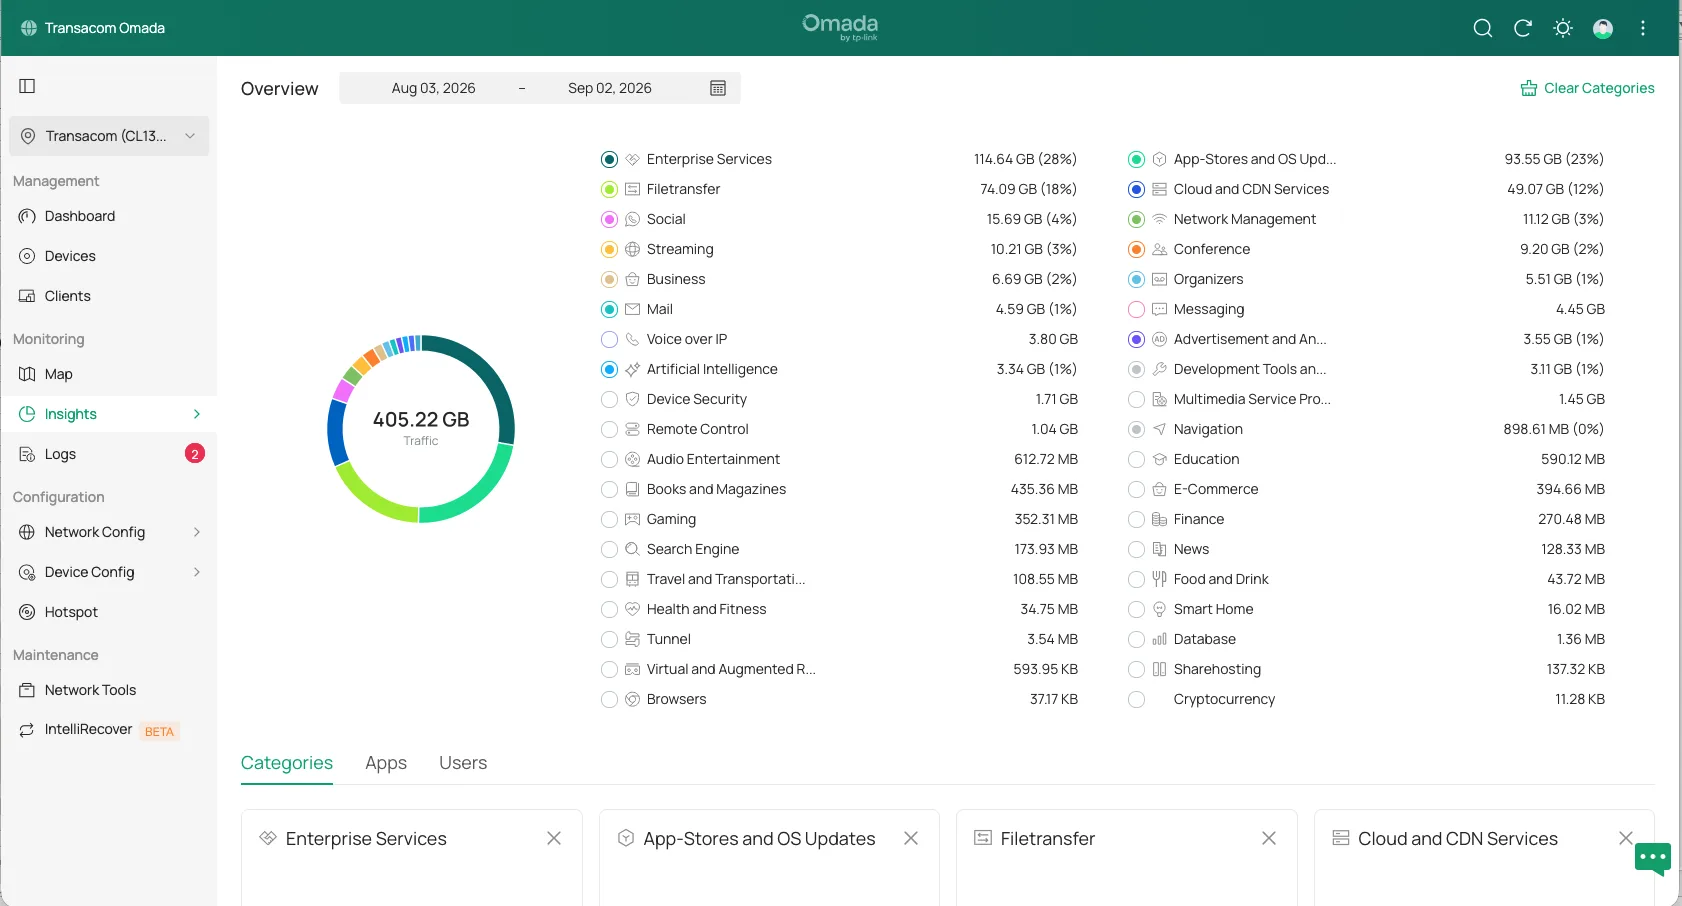
Task: Open the calendar date picker icon
Action: (718, 88)
